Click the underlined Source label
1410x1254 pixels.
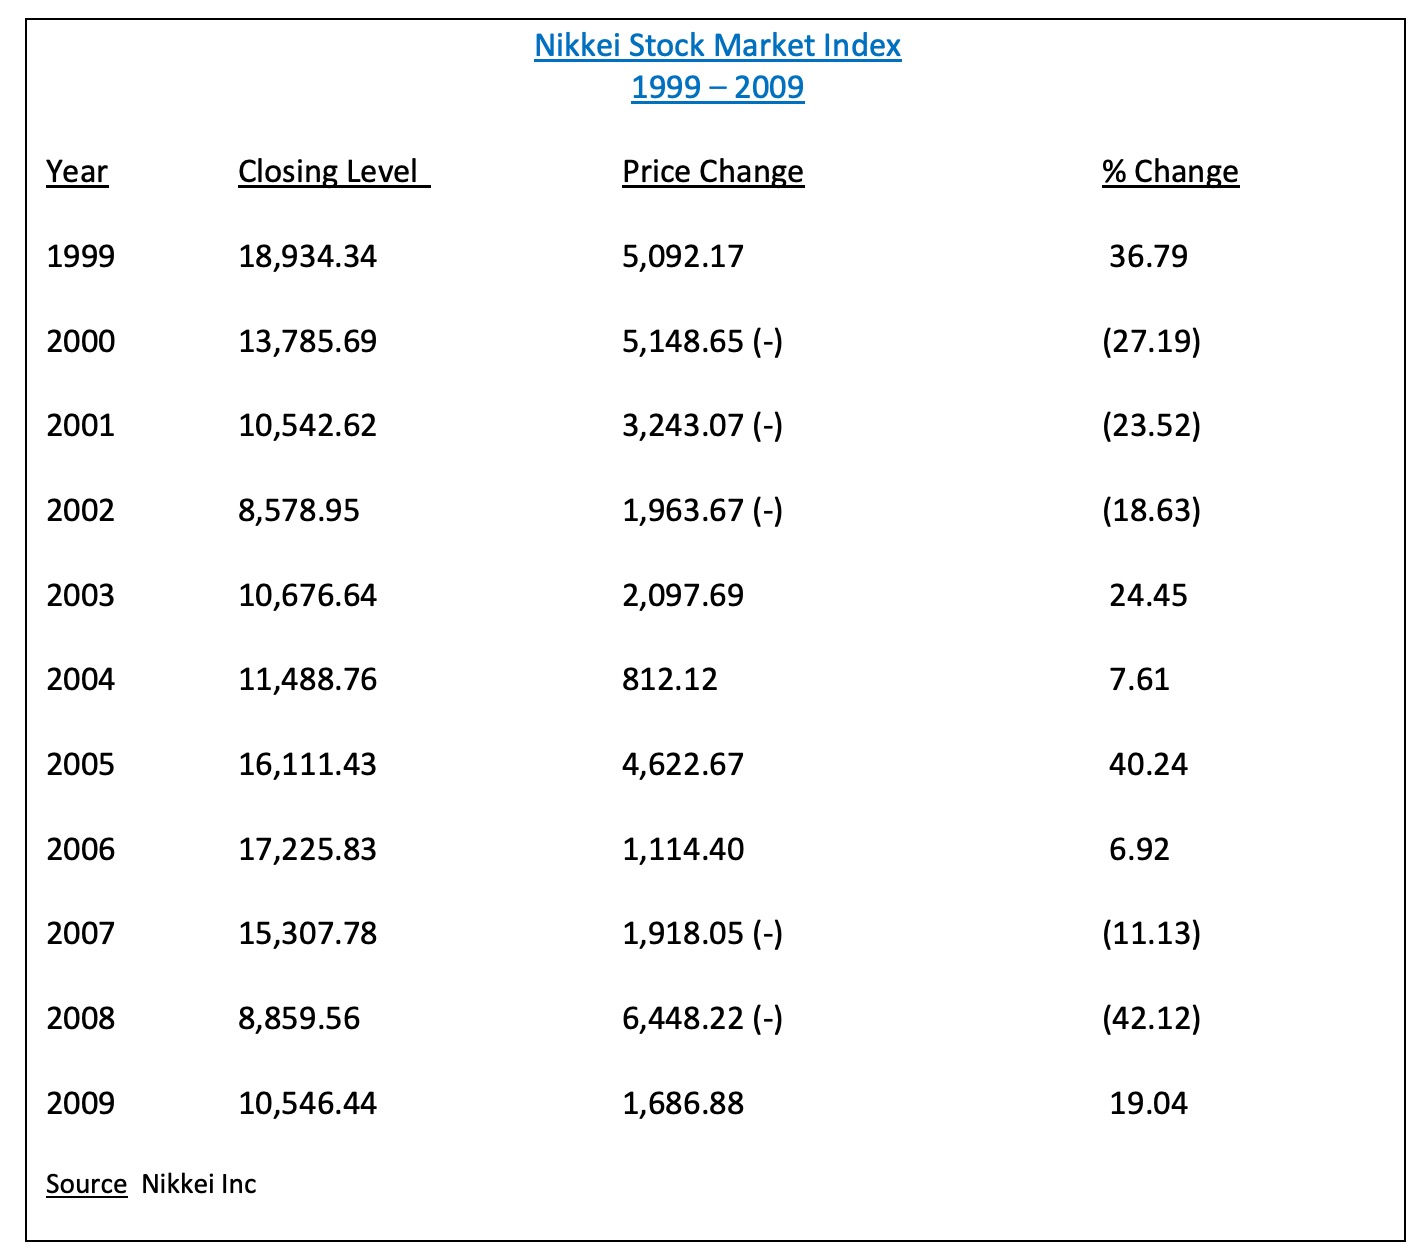87,1184
